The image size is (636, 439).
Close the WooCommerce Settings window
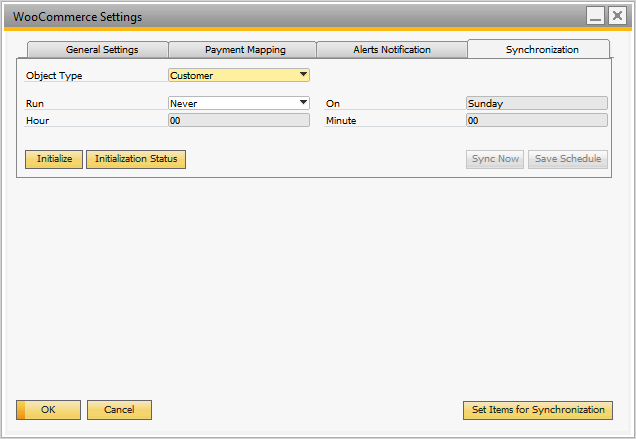click(617, 16)
